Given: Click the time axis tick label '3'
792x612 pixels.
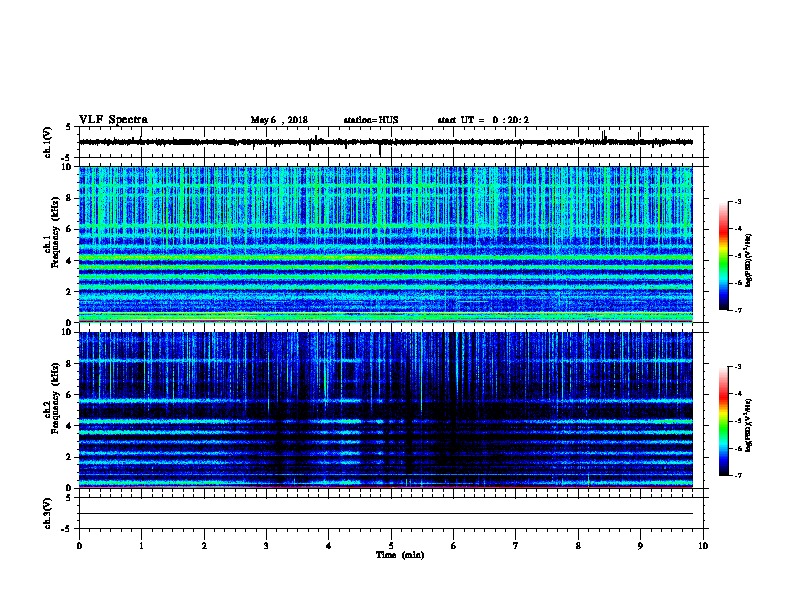Looking at the screenshot, I should pos(266,546).
